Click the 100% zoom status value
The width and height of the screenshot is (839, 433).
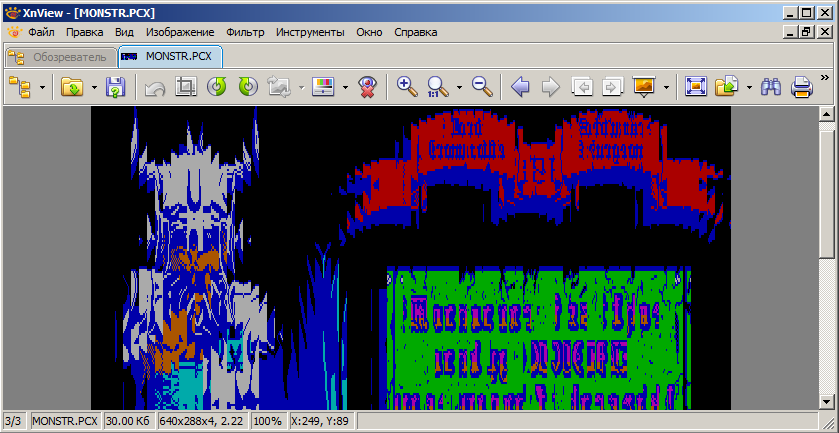(269, 421)
